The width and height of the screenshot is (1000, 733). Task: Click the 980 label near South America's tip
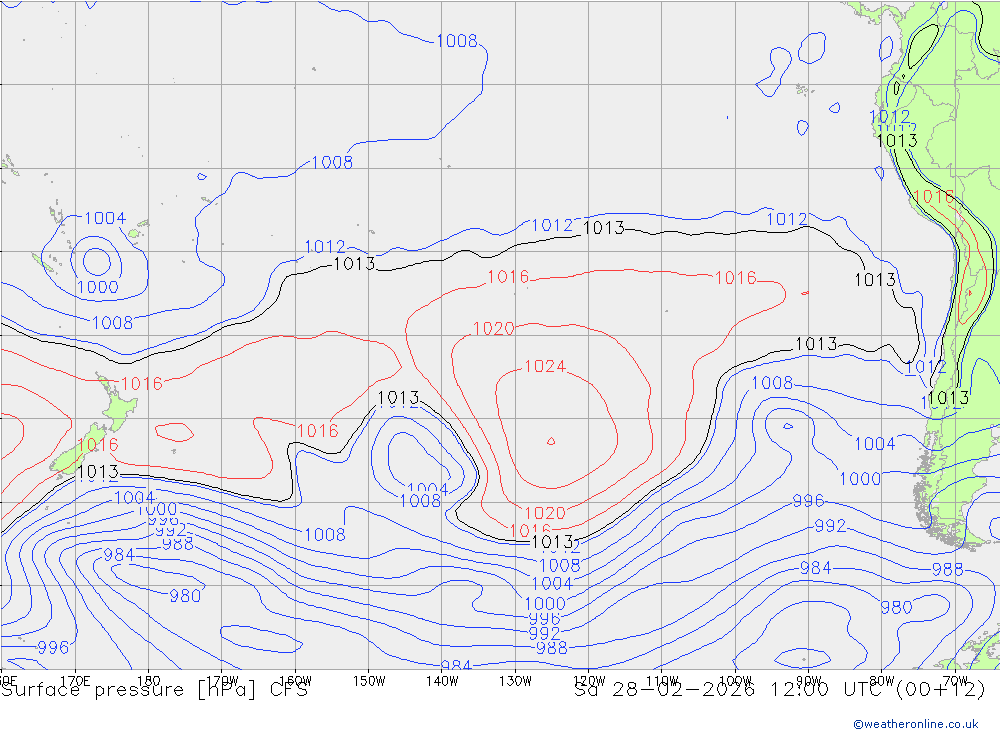[x=896, y=607]
